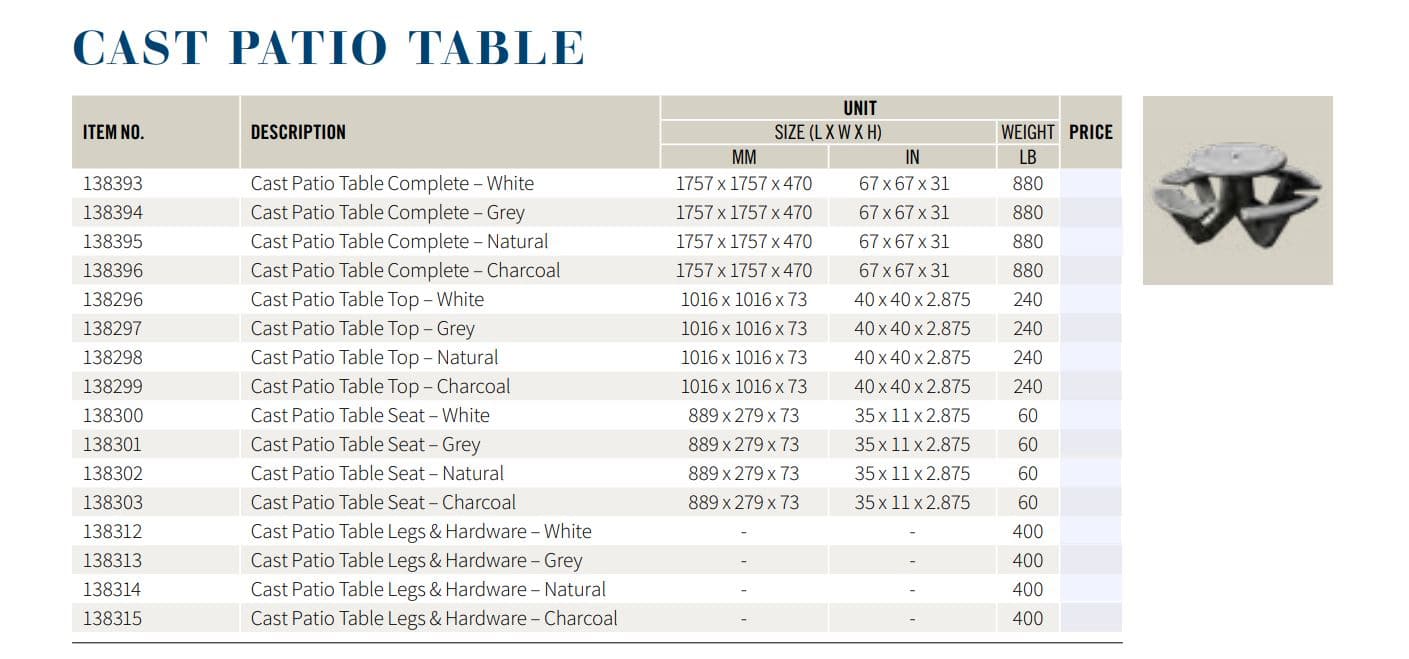Click price field for item 138395
Image resolution: width=1409 pixels, height=659 pixels.
[1090, 242]
